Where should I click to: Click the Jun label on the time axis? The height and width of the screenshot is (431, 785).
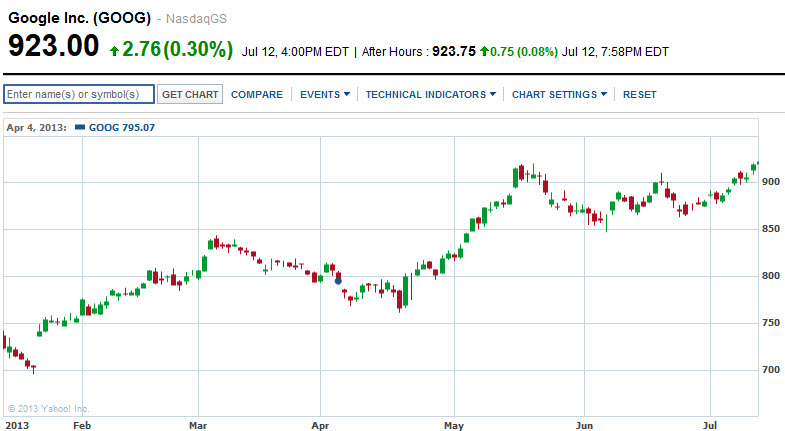pyautogui.click(x=584, y=425)
